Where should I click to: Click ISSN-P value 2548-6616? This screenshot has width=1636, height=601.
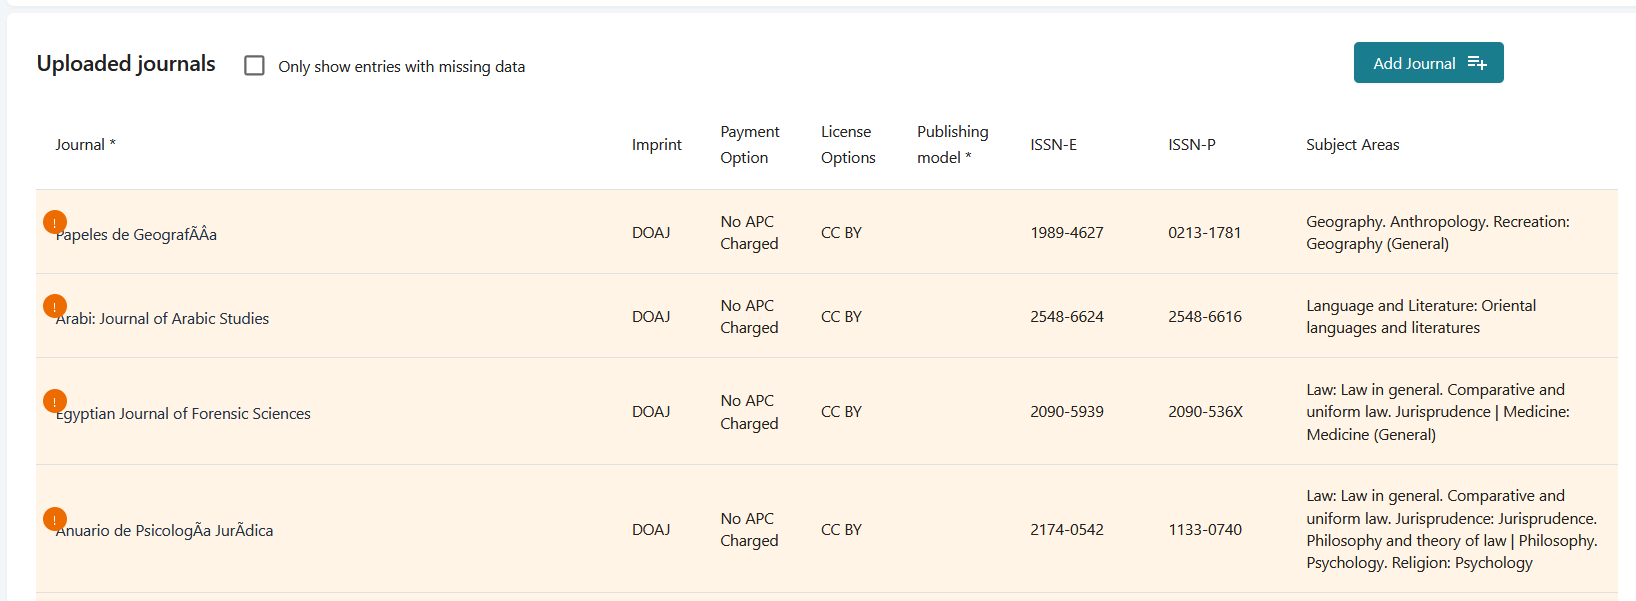[x=1205, y=317]
